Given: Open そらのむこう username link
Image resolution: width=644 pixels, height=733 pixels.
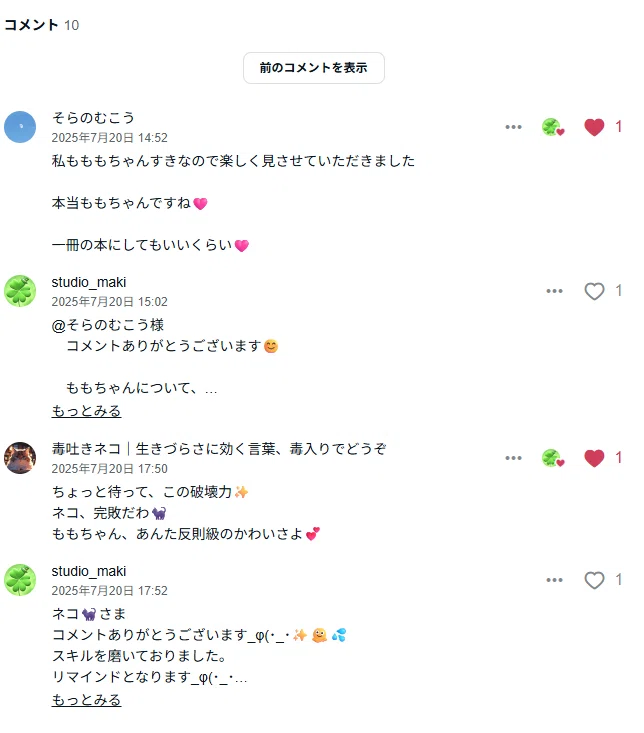Looking at the screenshot, I should (x=93, y=118).
